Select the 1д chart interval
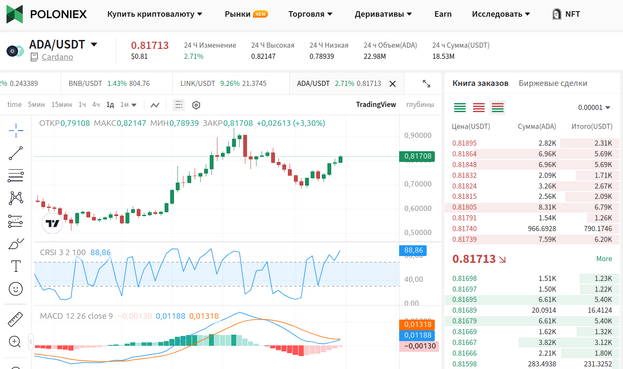This screenshot has height=369, width=623. point(110,104)
